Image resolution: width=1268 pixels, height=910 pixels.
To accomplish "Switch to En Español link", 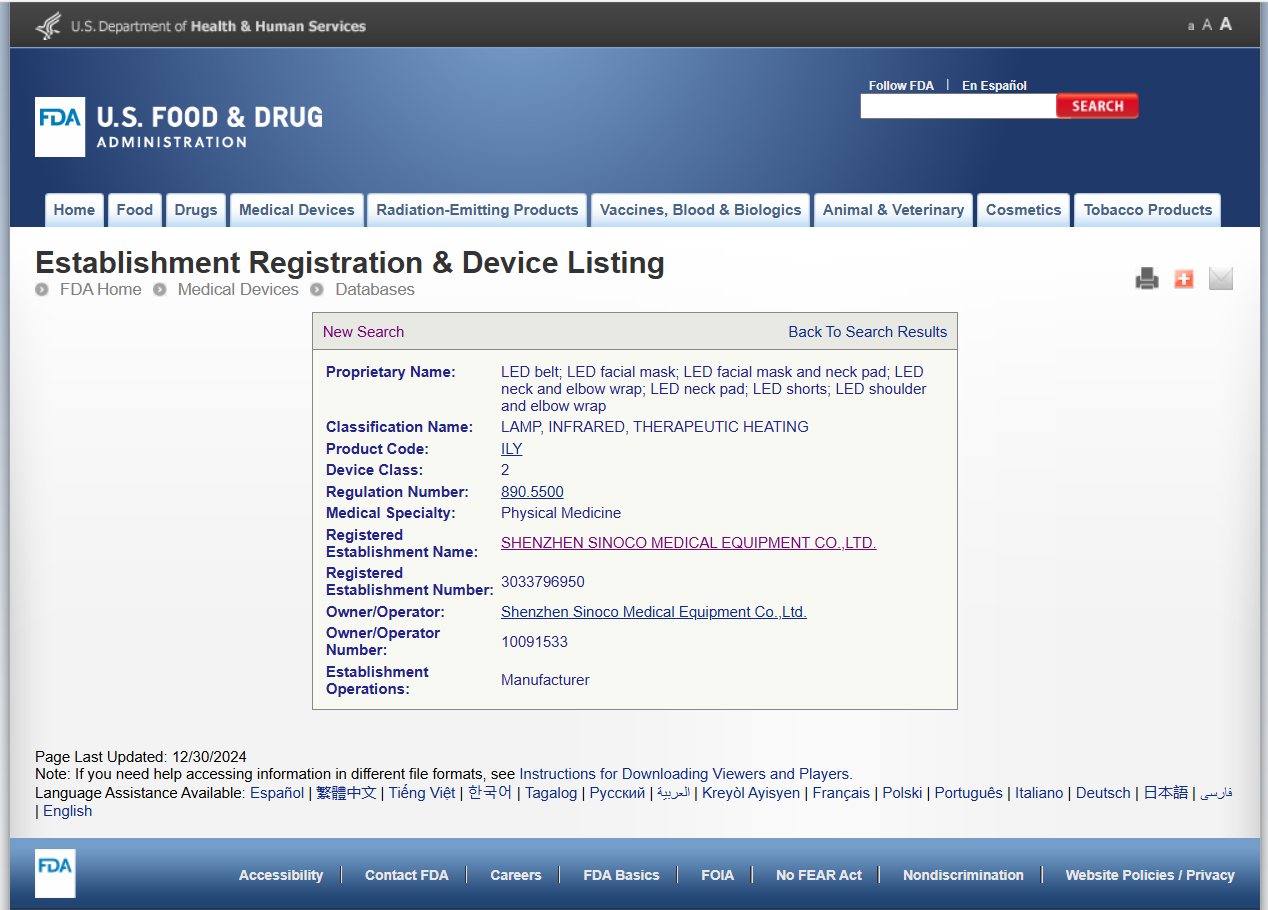I will coord(994,86).
